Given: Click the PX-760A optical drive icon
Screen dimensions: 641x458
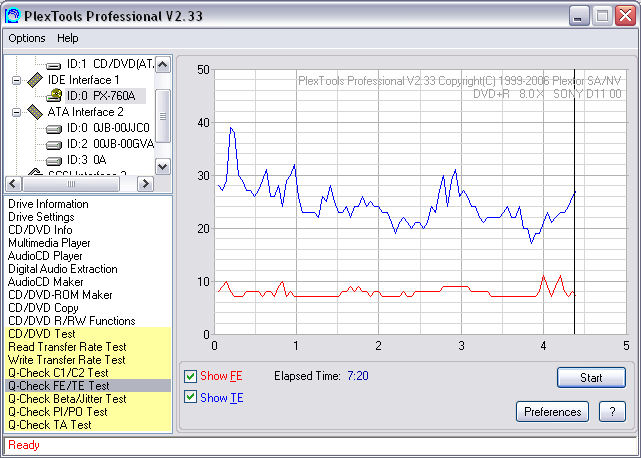Looking at the screenshot, I should pos(54,96).
